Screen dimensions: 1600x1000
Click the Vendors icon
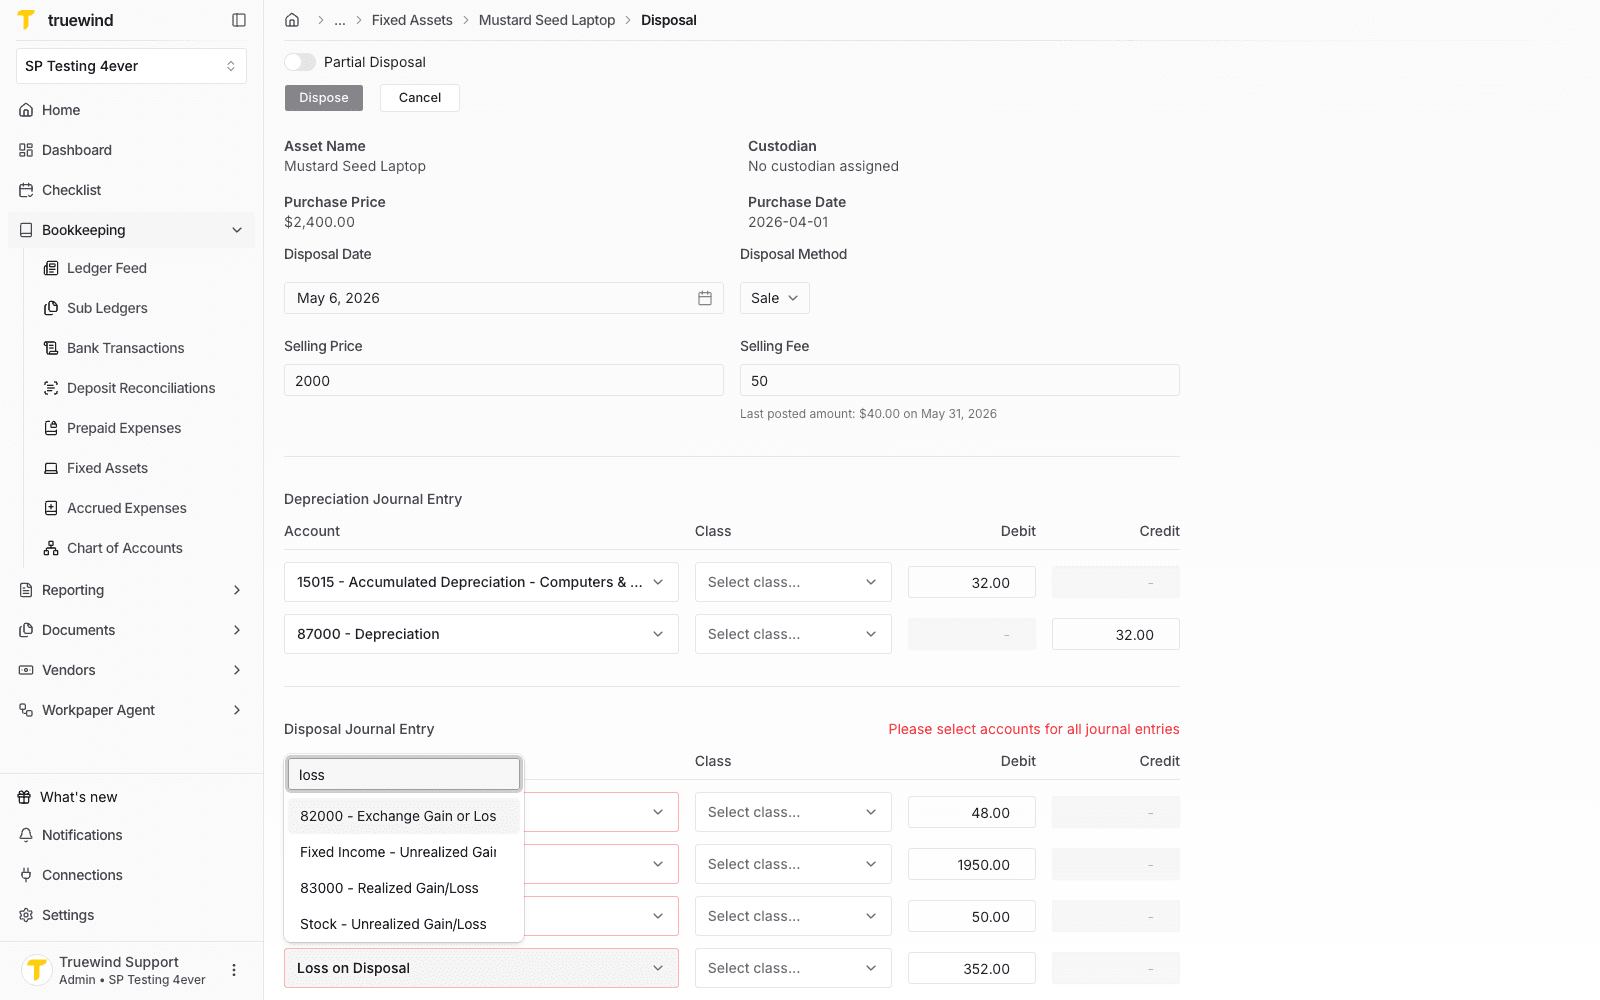26,670
